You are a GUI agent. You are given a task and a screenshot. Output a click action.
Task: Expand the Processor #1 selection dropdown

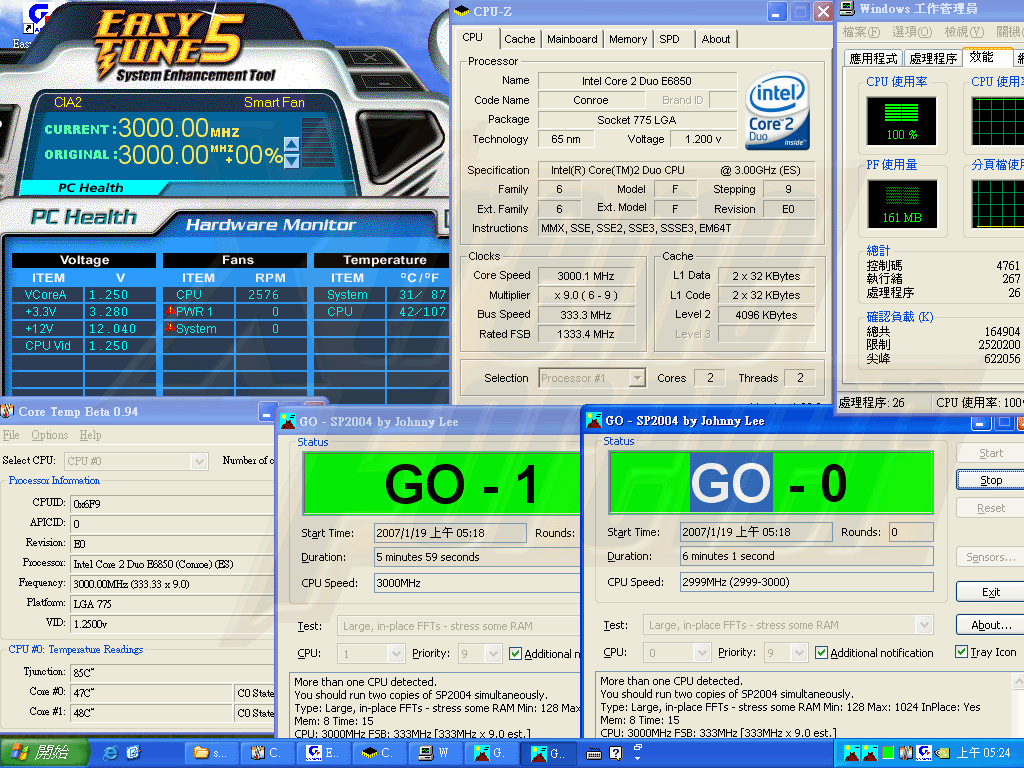(636, 378)
